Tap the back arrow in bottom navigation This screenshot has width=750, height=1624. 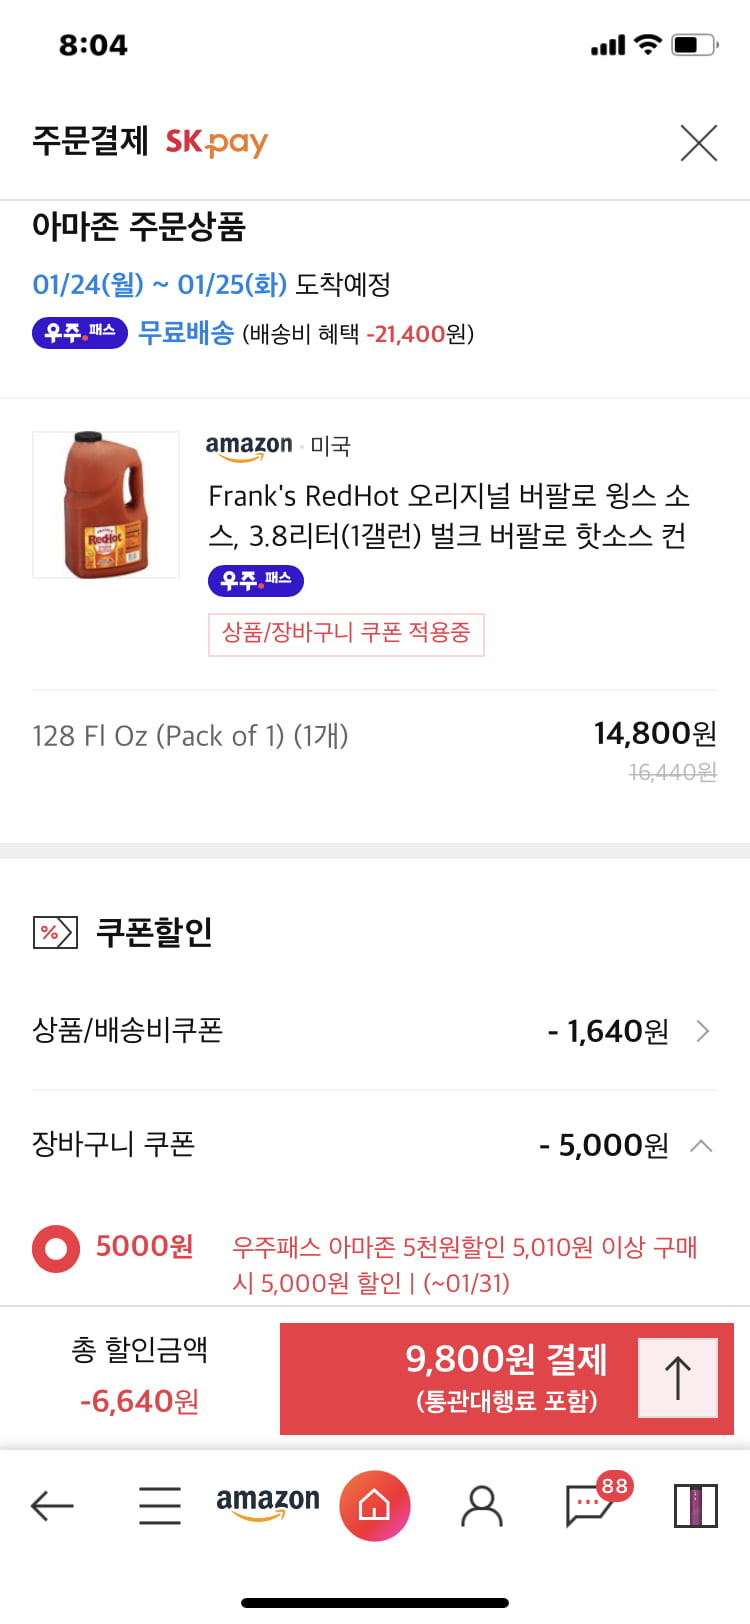[52, 1505]
